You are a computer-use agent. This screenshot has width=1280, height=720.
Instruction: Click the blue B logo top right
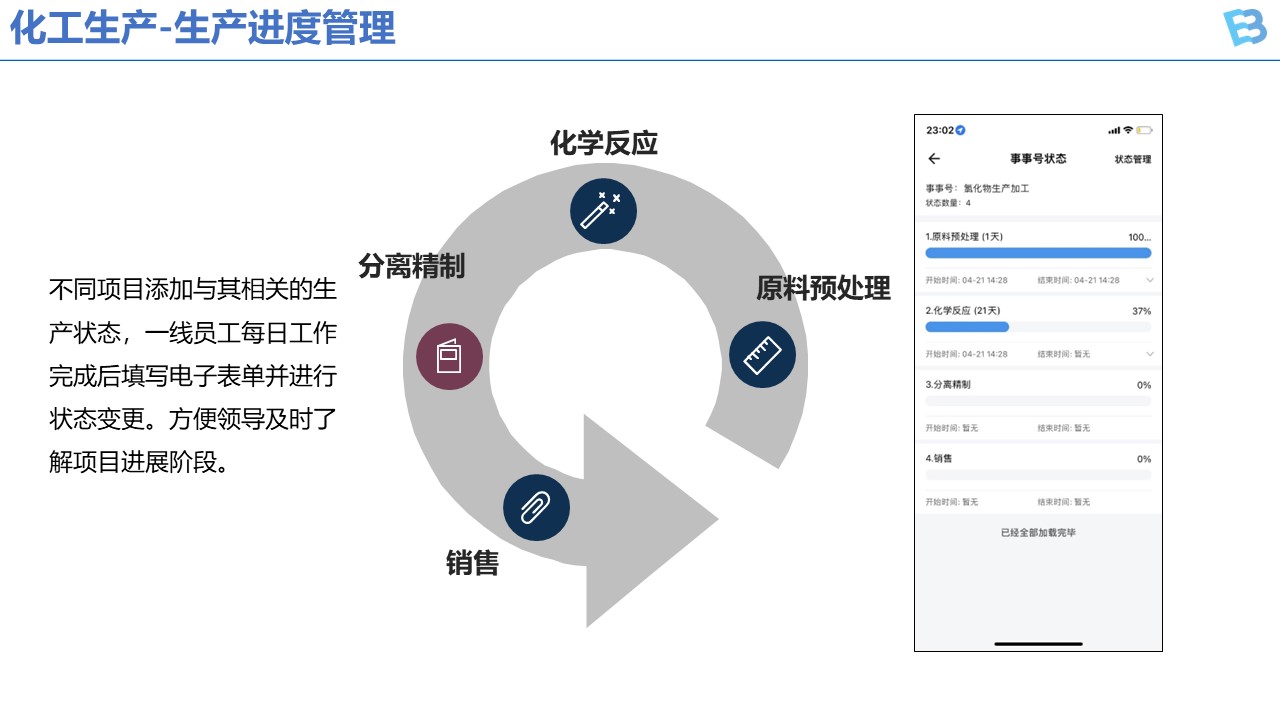1244,28
